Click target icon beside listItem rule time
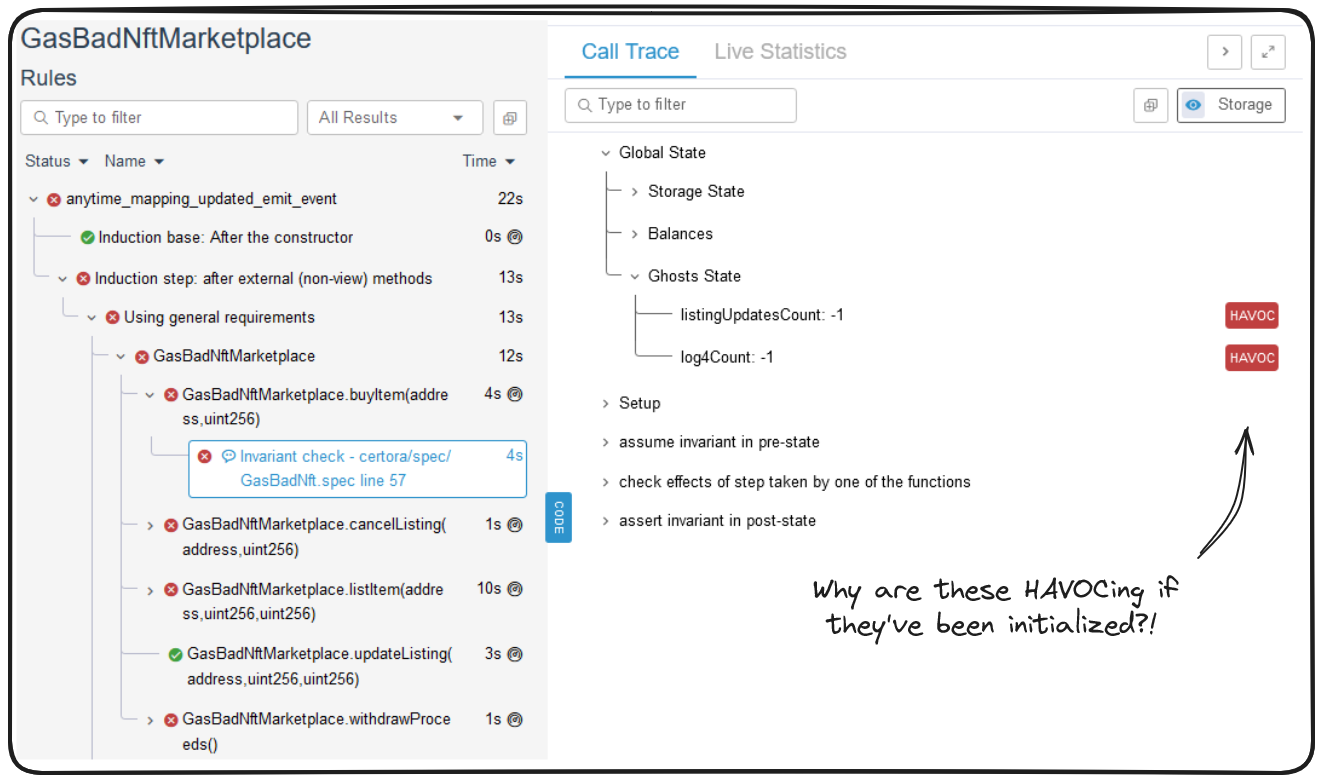This screenshot has width=1323, height=783. [x=515, y=589]
